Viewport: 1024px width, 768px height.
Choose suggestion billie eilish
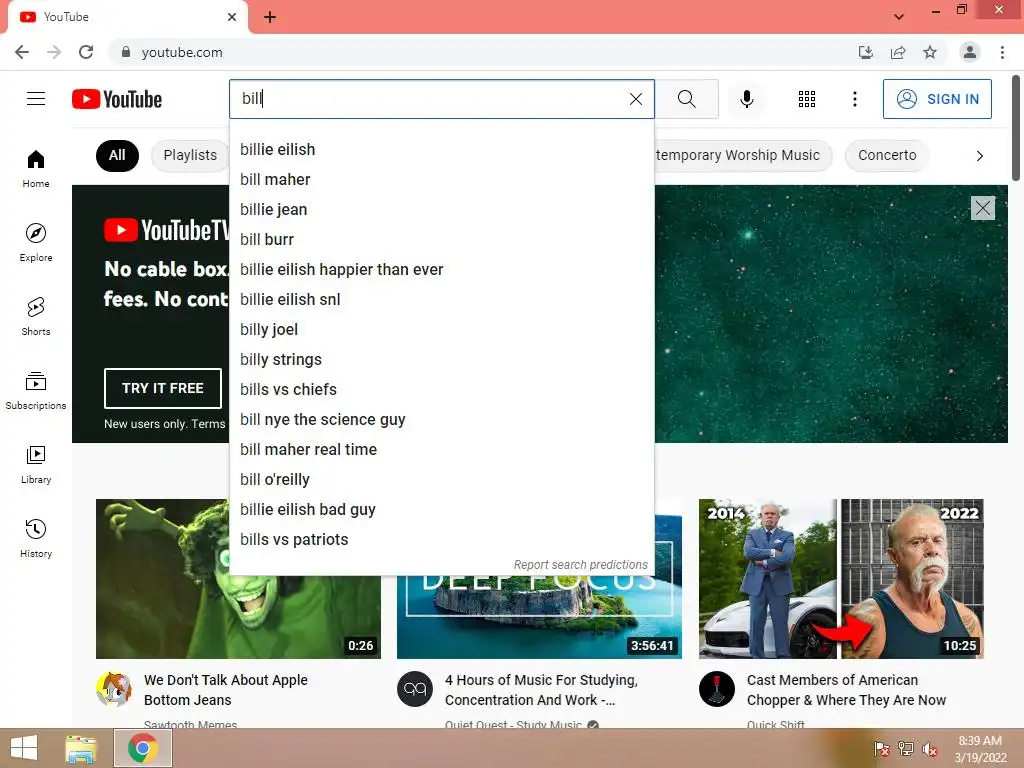(x=441, y=150)
